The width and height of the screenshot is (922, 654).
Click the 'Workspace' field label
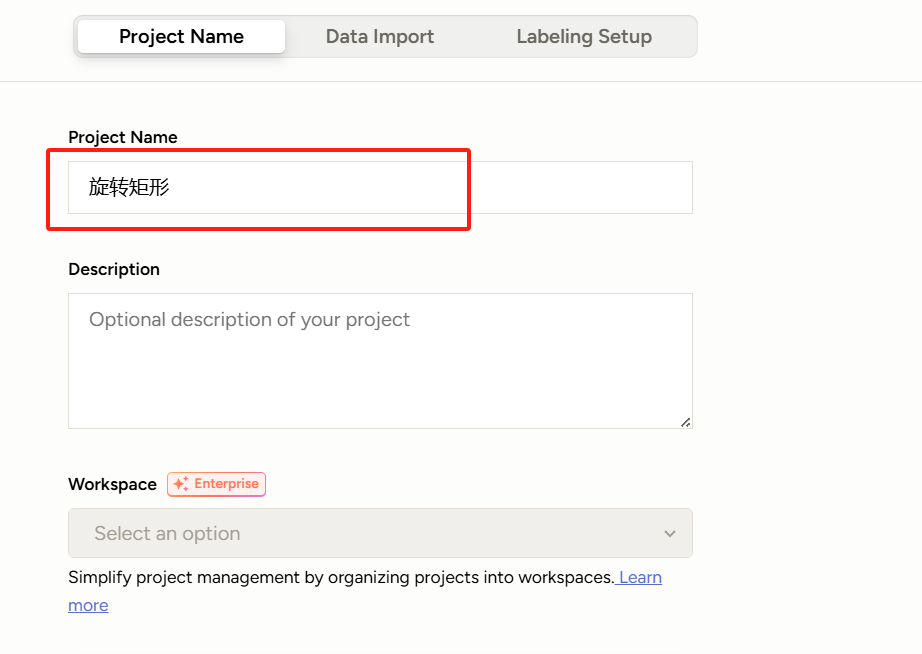pos(112,484)
